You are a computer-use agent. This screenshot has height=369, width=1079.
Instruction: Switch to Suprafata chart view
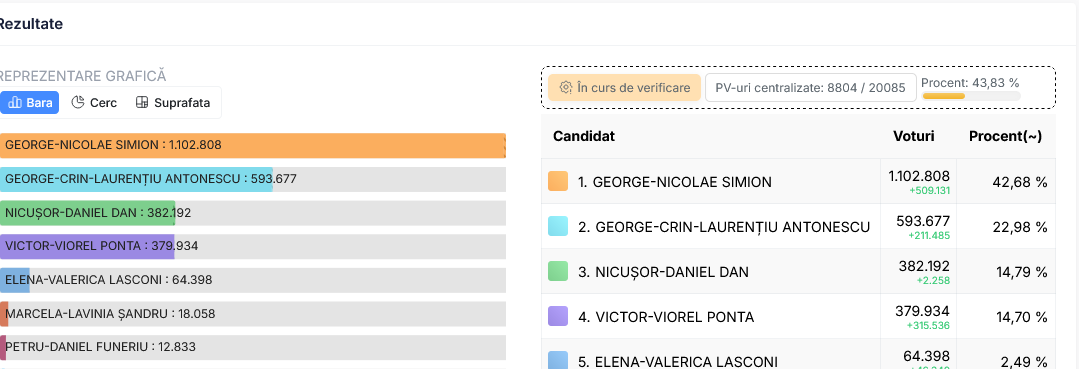[173, 103]
